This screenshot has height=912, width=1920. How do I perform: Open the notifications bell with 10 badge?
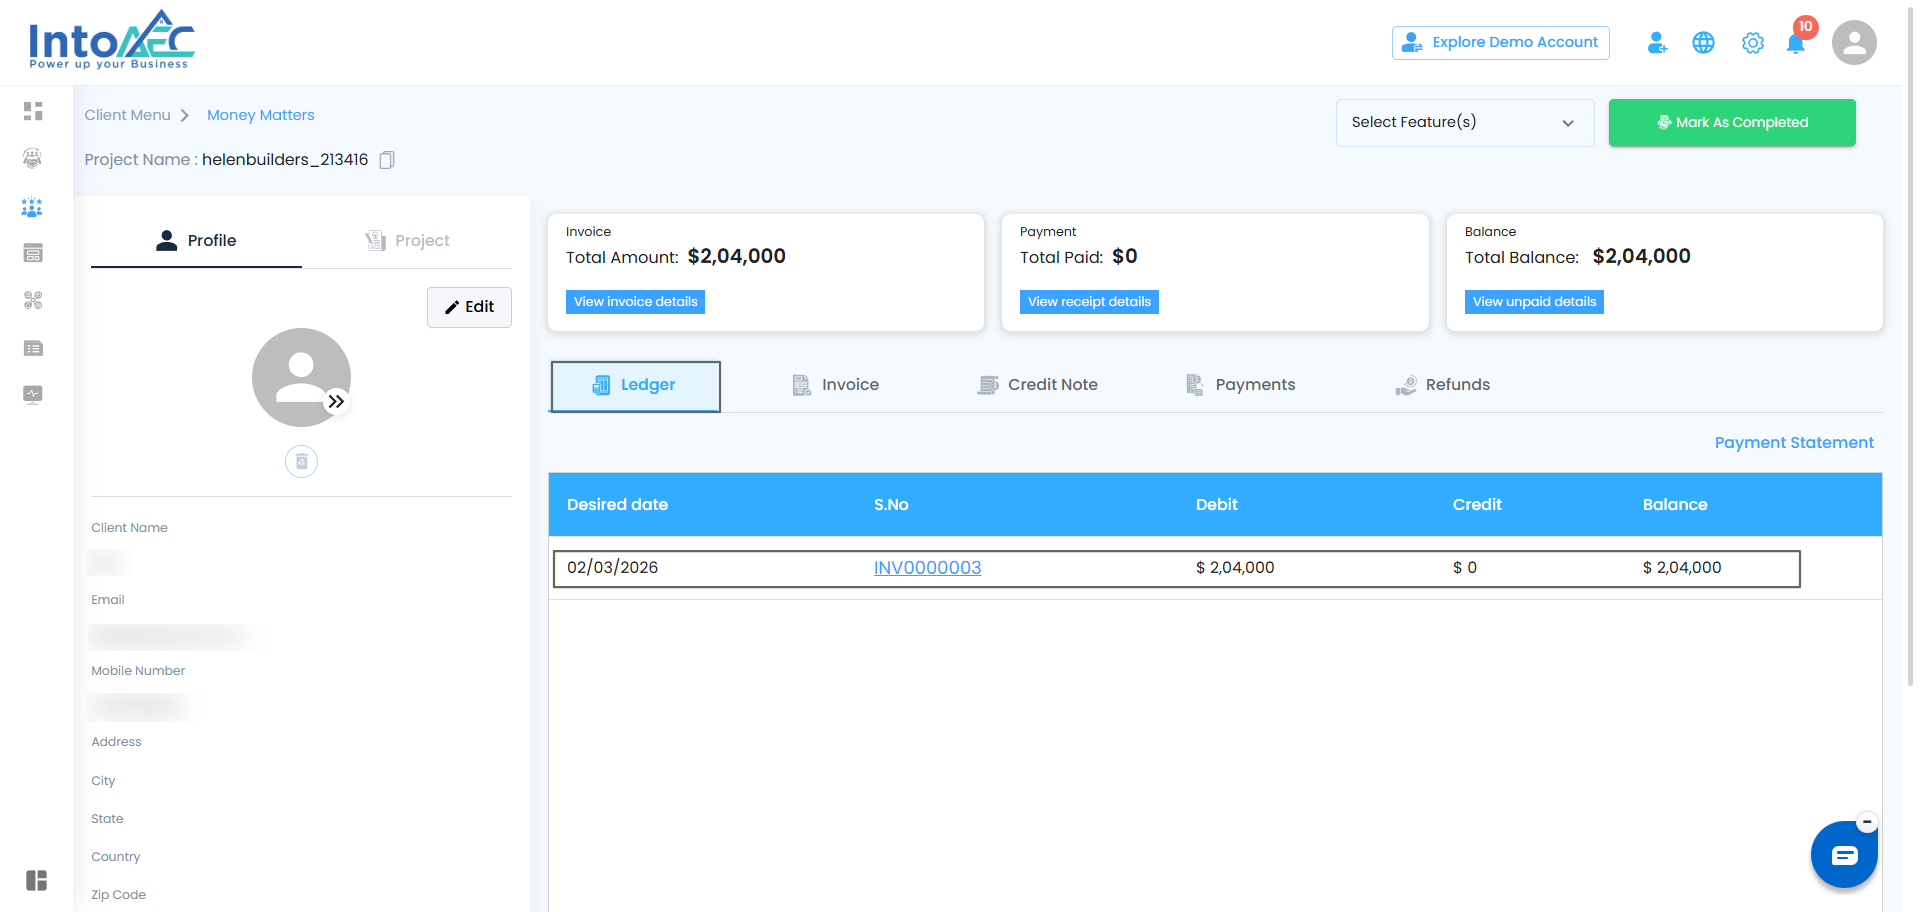point(1797,41)
